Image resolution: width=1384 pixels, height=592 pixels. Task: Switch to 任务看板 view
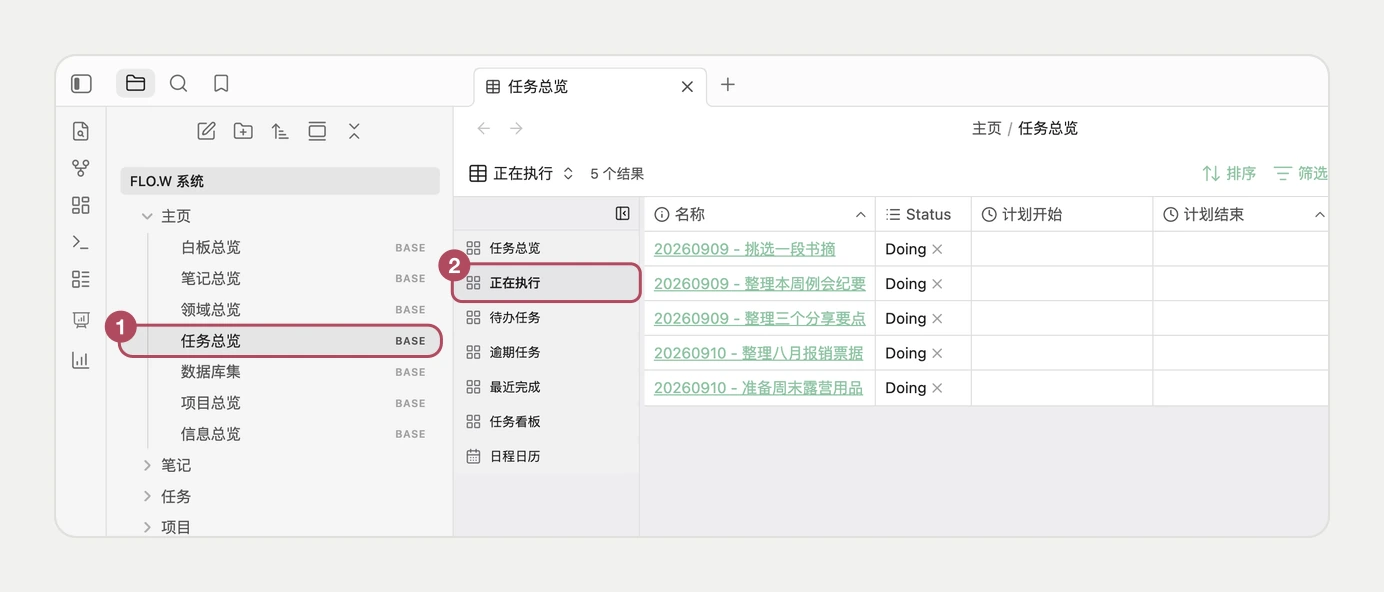[546, 422]
